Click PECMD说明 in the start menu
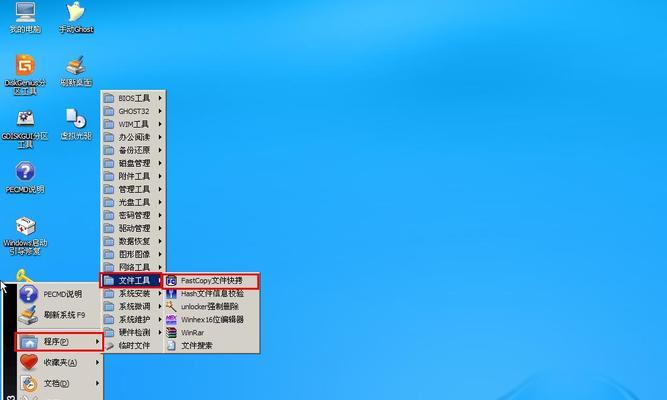Viewport: 667px width, 400px height. click(x=59, y=294)
